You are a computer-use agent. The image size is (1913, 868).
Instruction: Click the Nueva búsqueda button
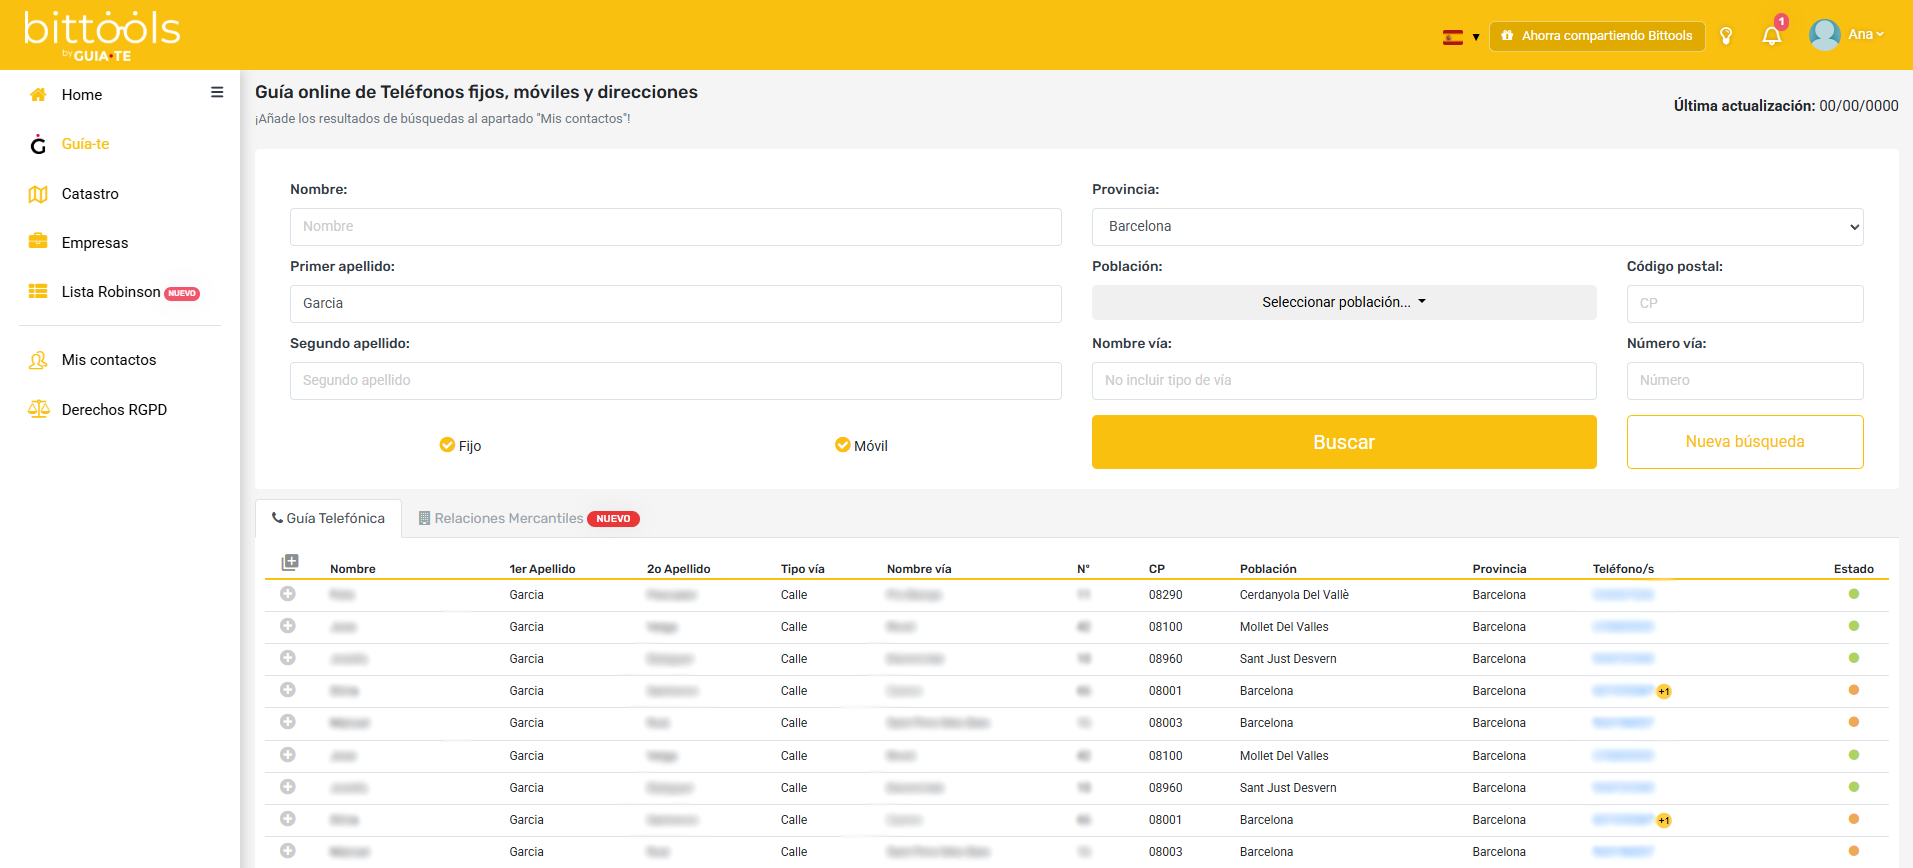point(1745,442)
